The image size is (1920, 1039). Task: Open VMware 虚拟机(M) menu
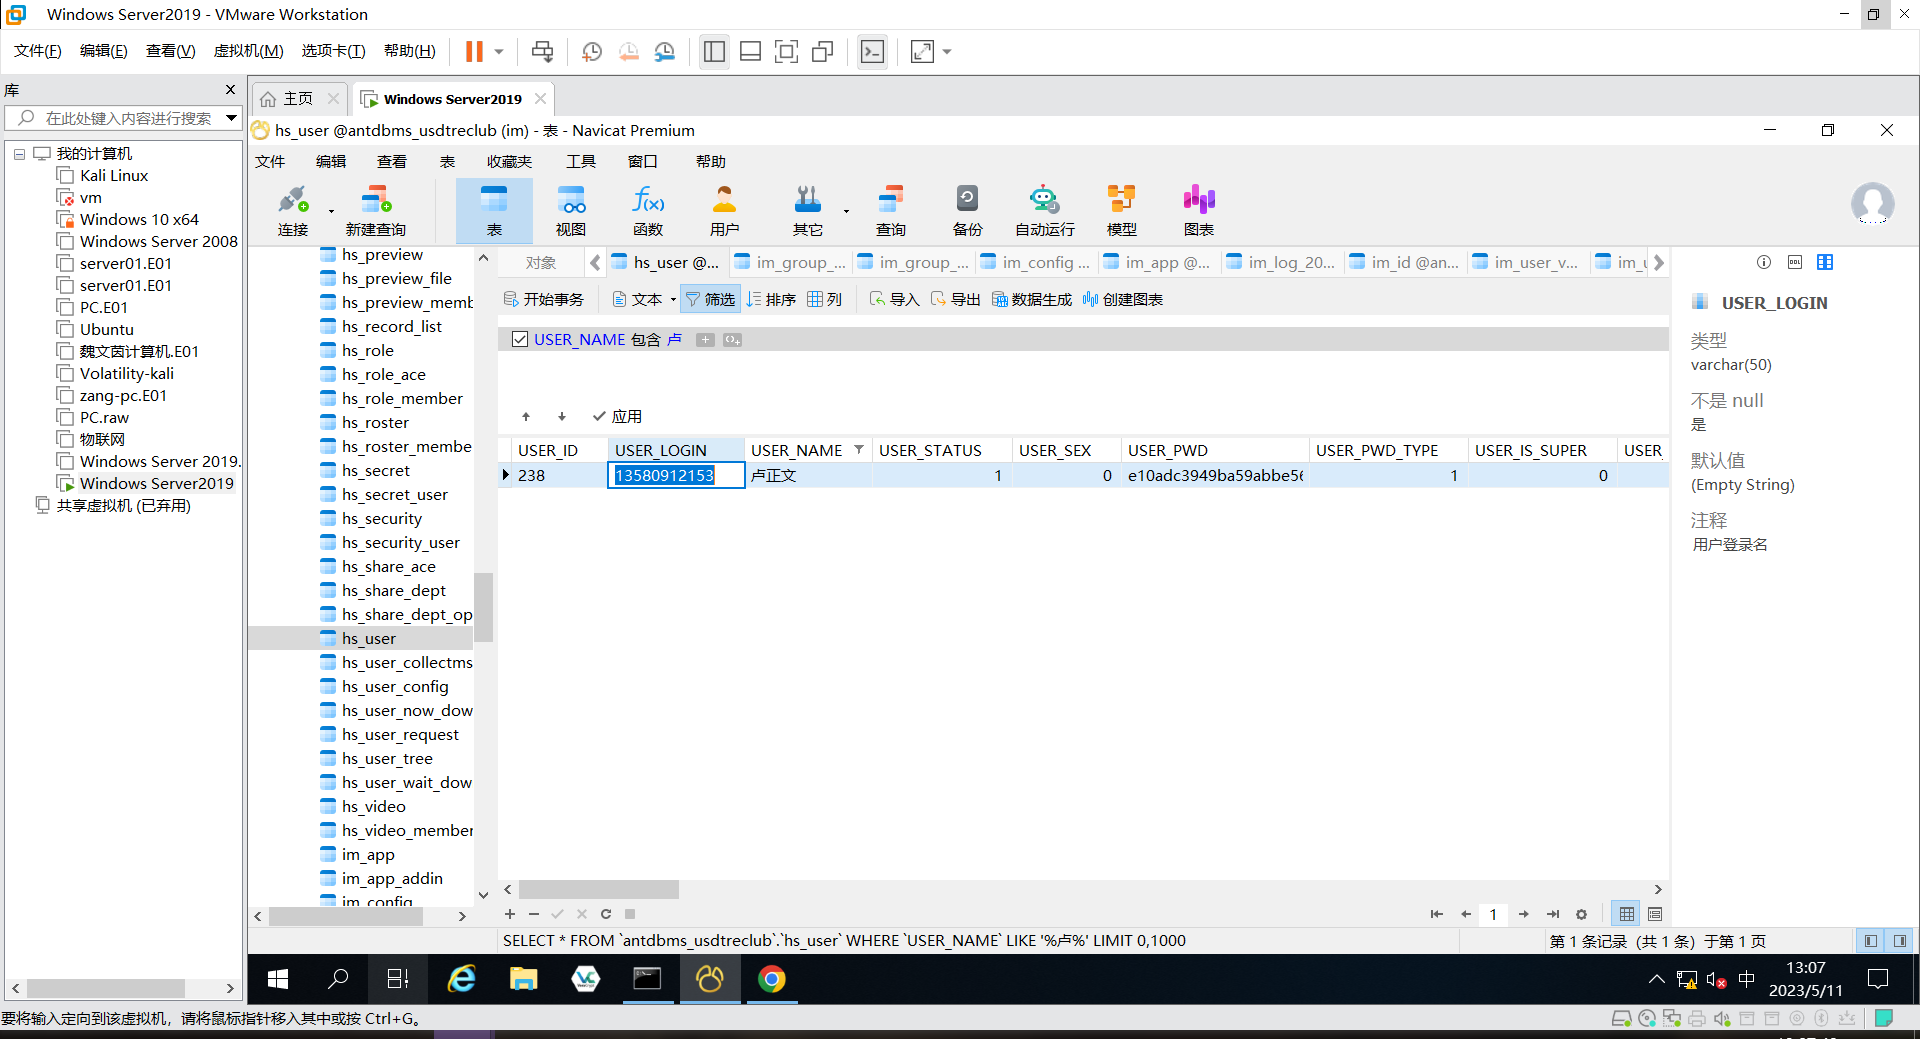pyautogui.click(x=248, y=51)
